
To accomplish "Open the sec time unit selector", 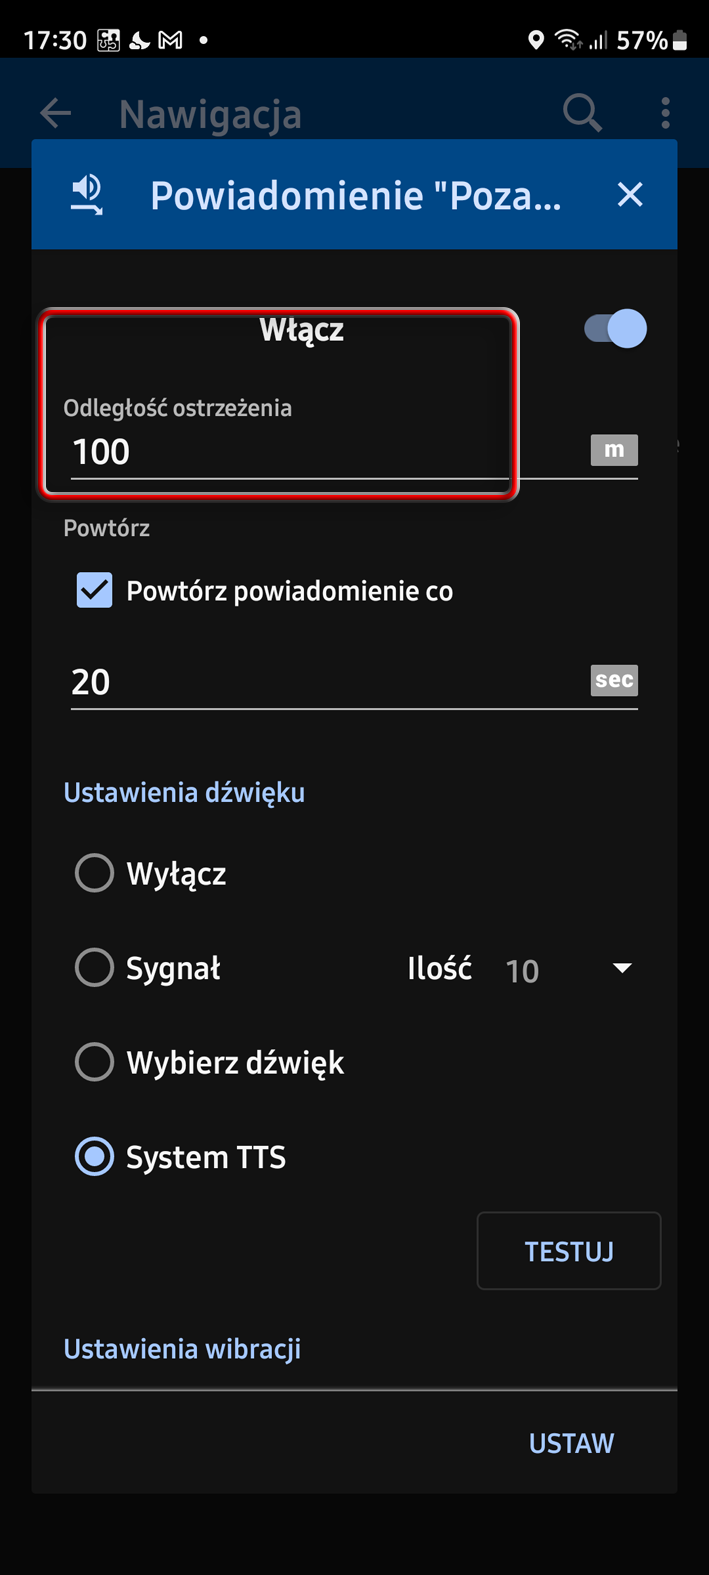I will (x=614, y=680).
